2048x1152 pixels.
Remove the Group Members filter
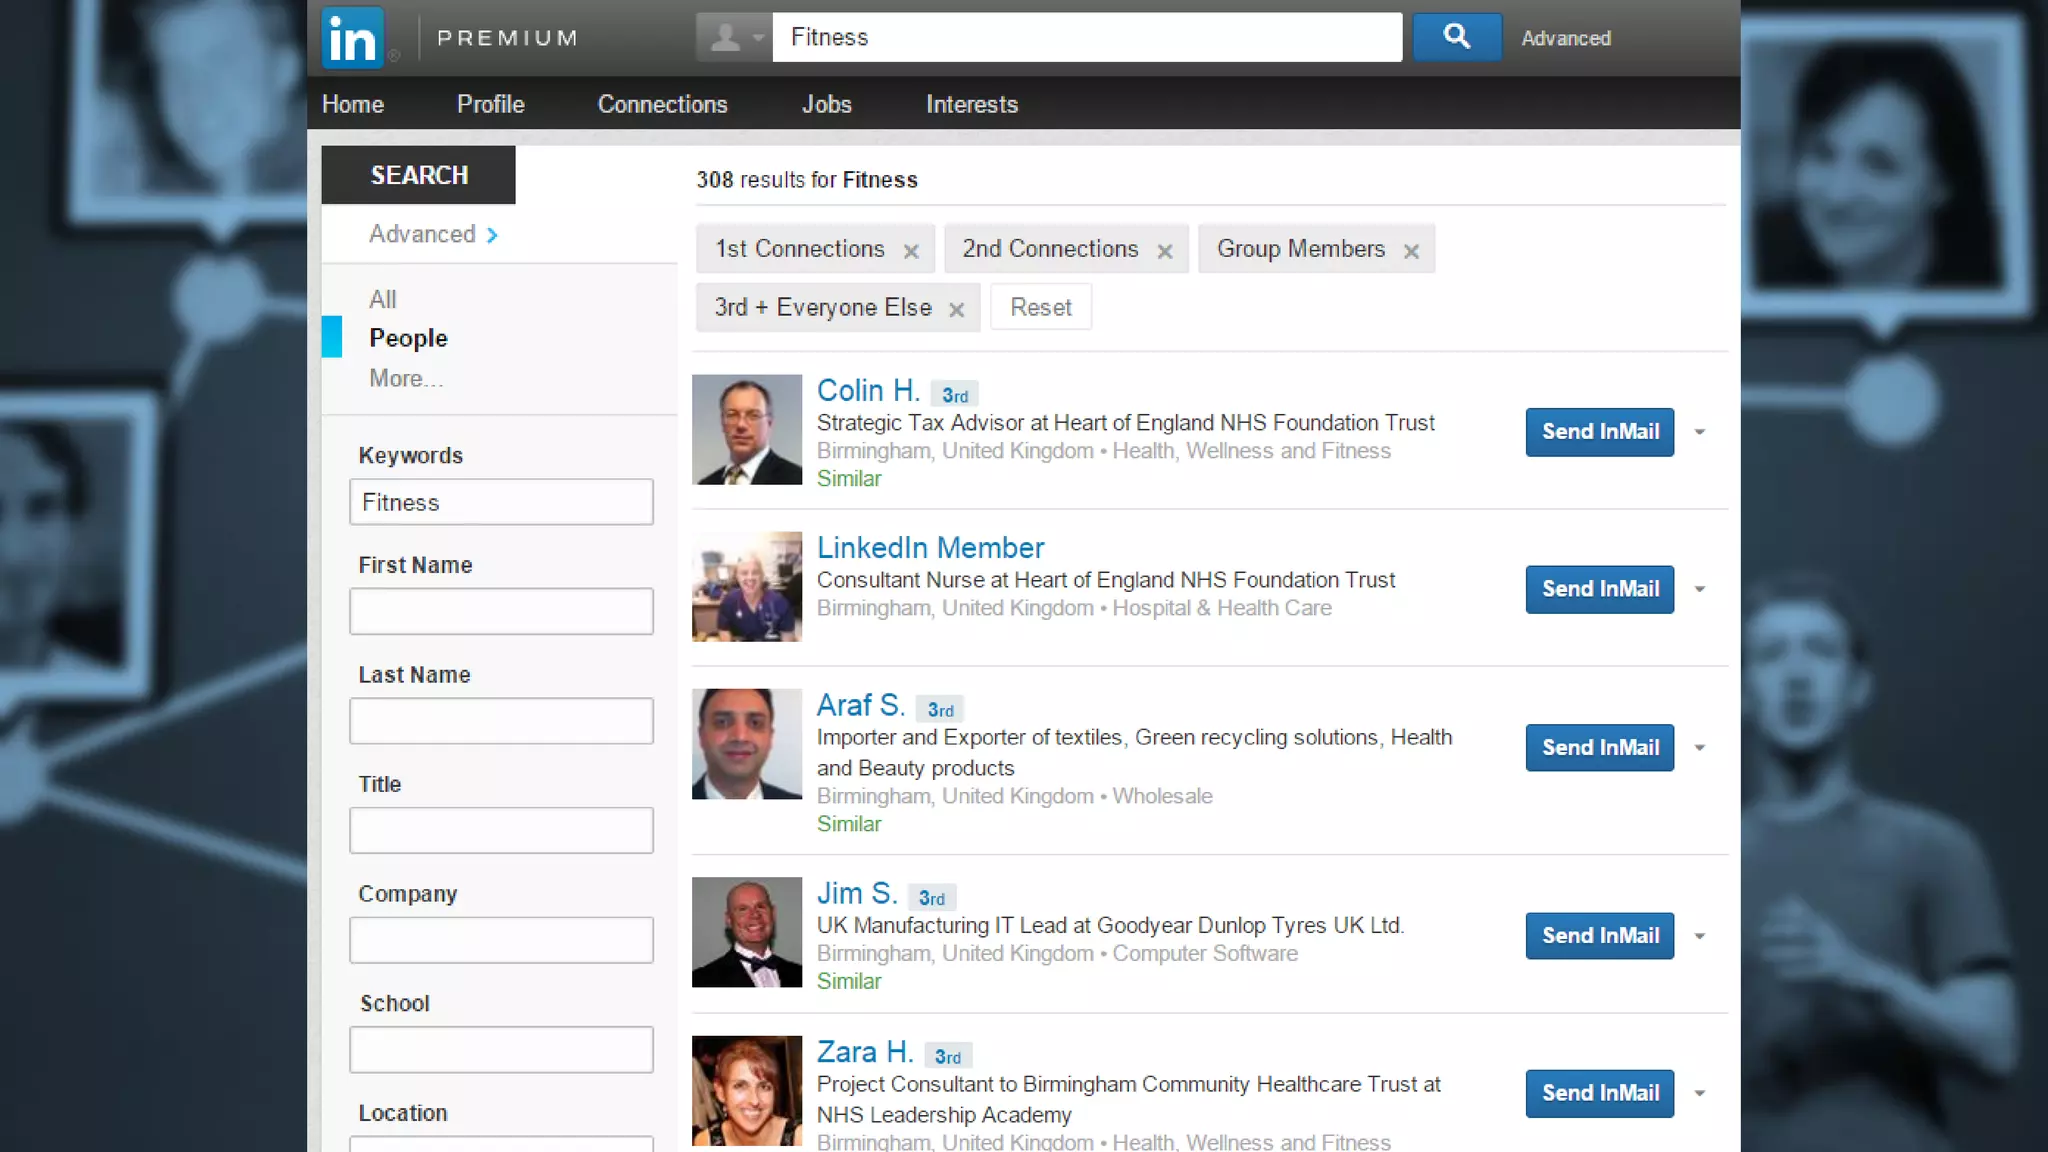(x=1411, y=251)
